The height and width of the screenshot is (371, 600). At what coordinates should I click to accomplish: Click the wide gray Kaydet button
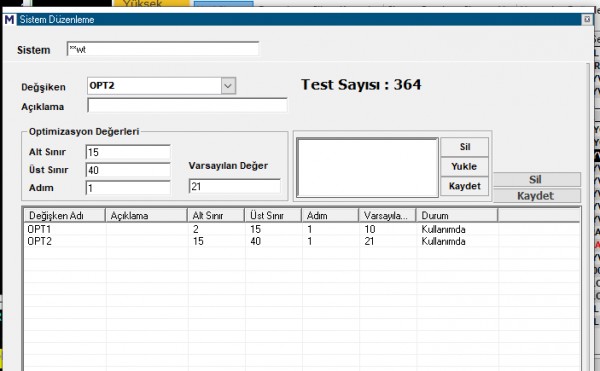coord(536,196)
